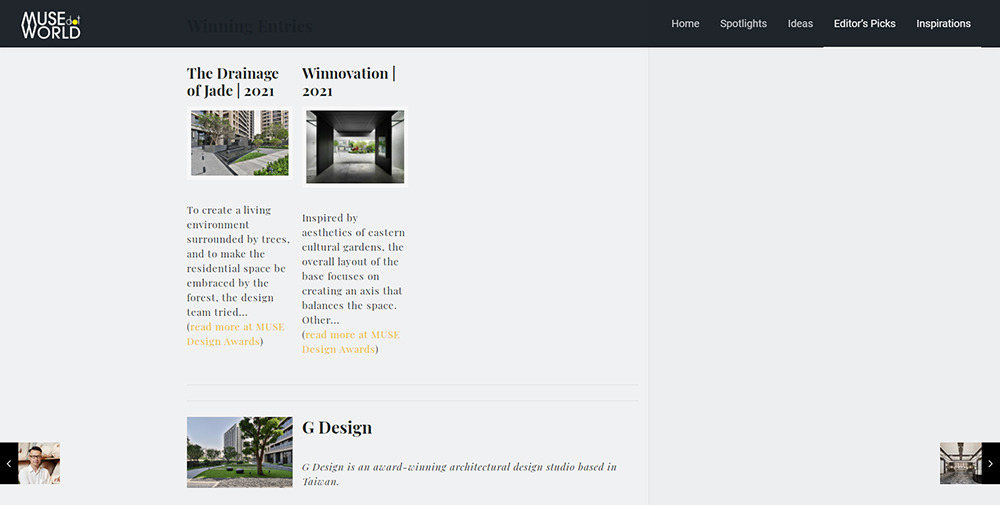Image resolution: width=1000 pixels, height=505 pixels.
Task: Open the Winnovation entry image
Action: (x=355, y=147)
